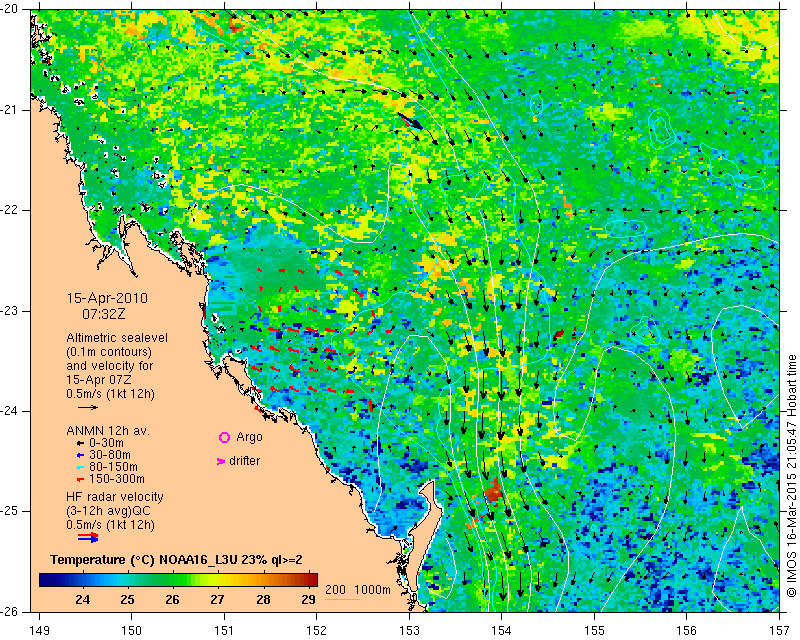The image size is (800, 640).
Task: Click the '200' bathymetry depth label
Action: [336, 589]
